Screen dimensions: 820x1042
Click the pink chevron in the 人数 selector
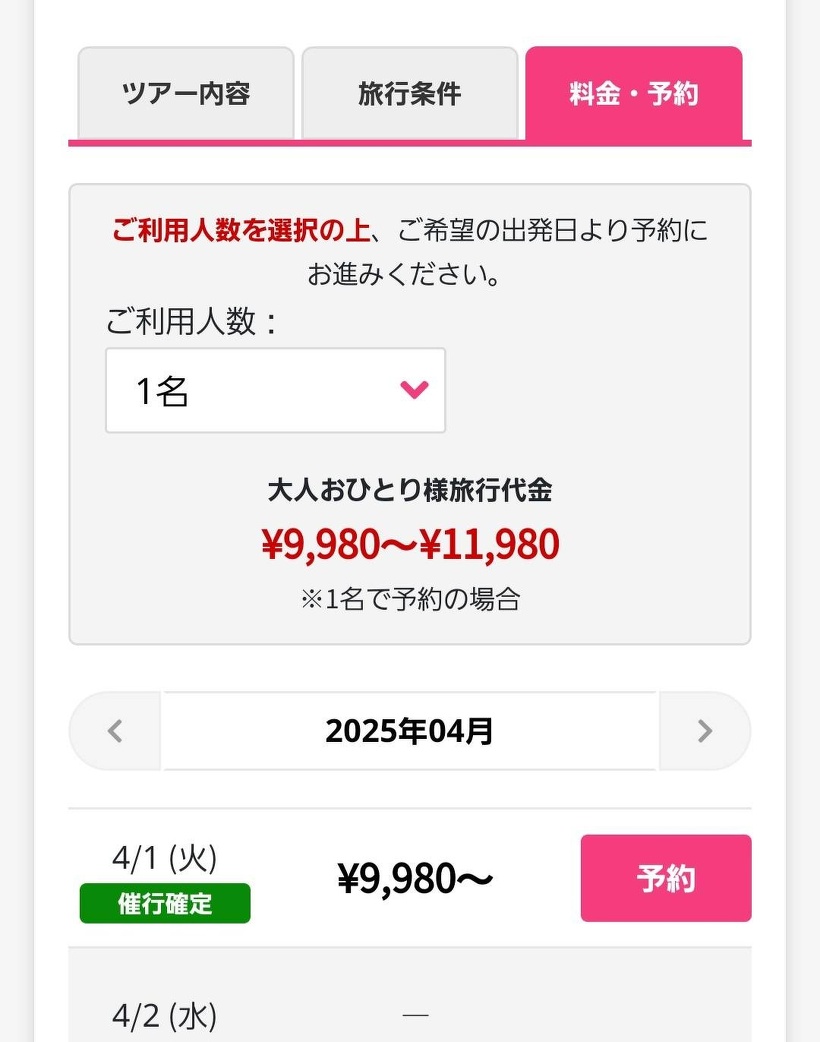coord(414,390)
